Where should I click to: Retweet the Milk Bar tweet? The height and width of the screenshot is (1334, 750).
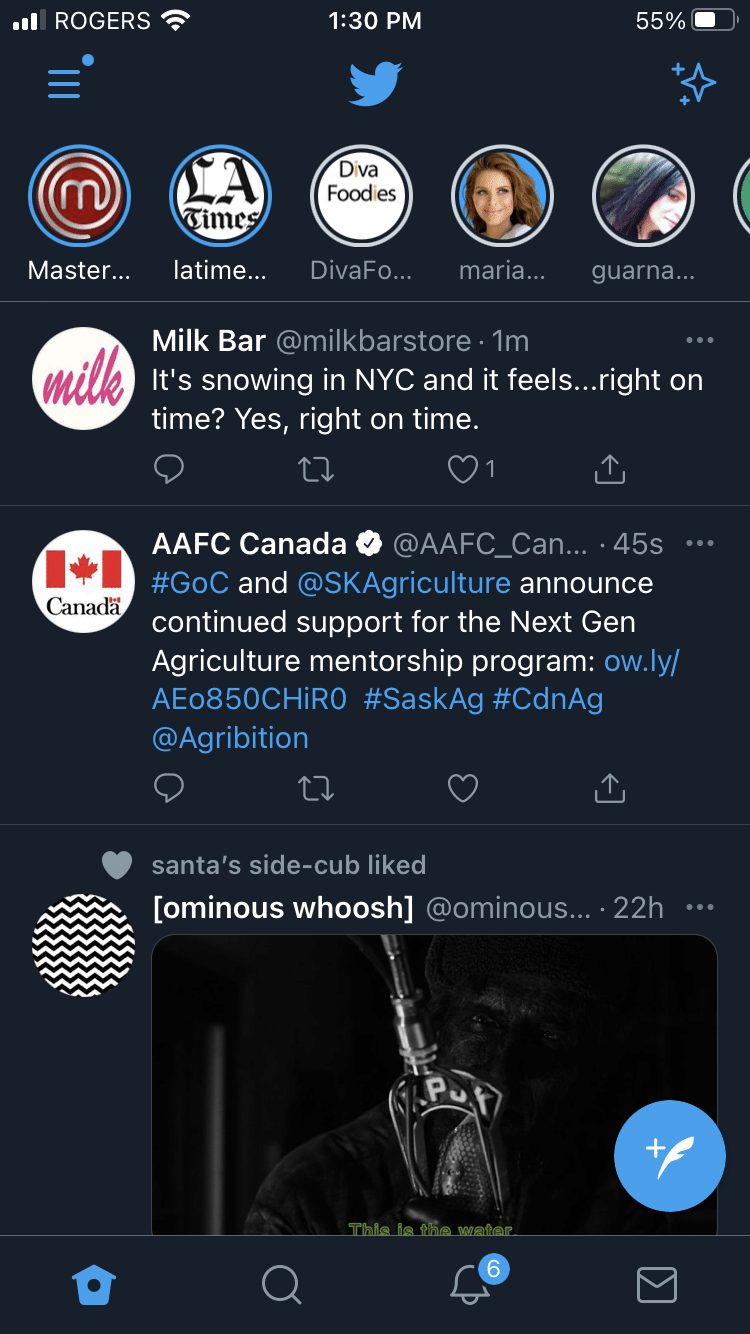pyautogui.click(x=316, y=469)
